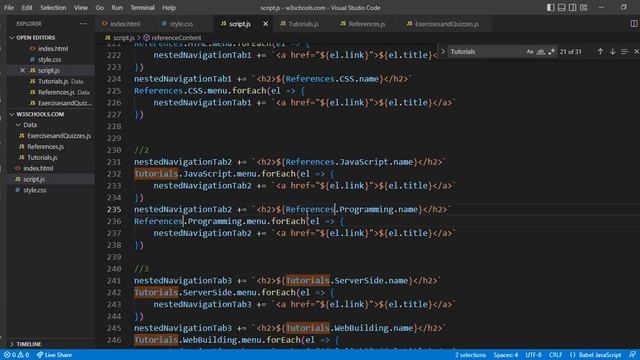Open the Go menu
Viewport: 640px width, 360px height.
point(100,7)
